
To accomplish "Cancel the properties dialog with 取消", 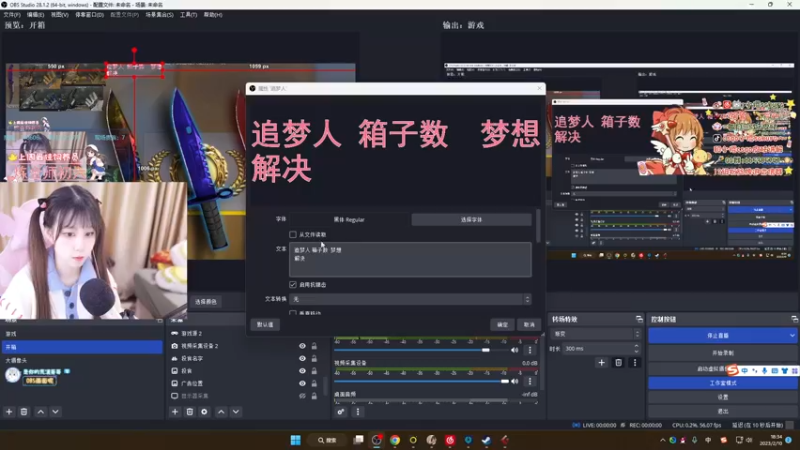I will click(x=529, y=324).
